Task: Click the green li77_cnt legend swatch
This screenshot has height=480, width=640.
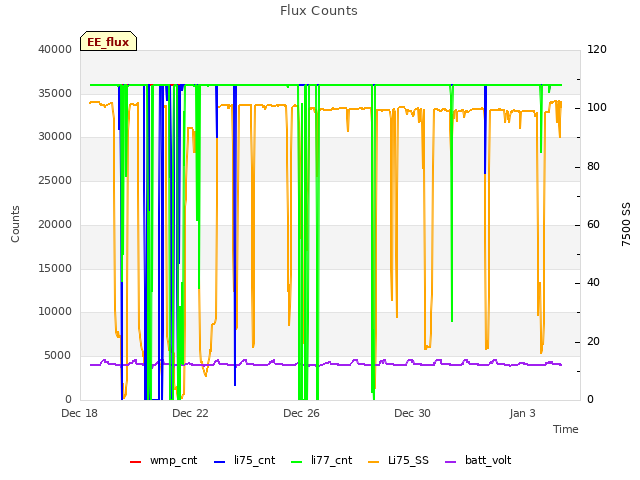Action: click(x=297, y=461)
